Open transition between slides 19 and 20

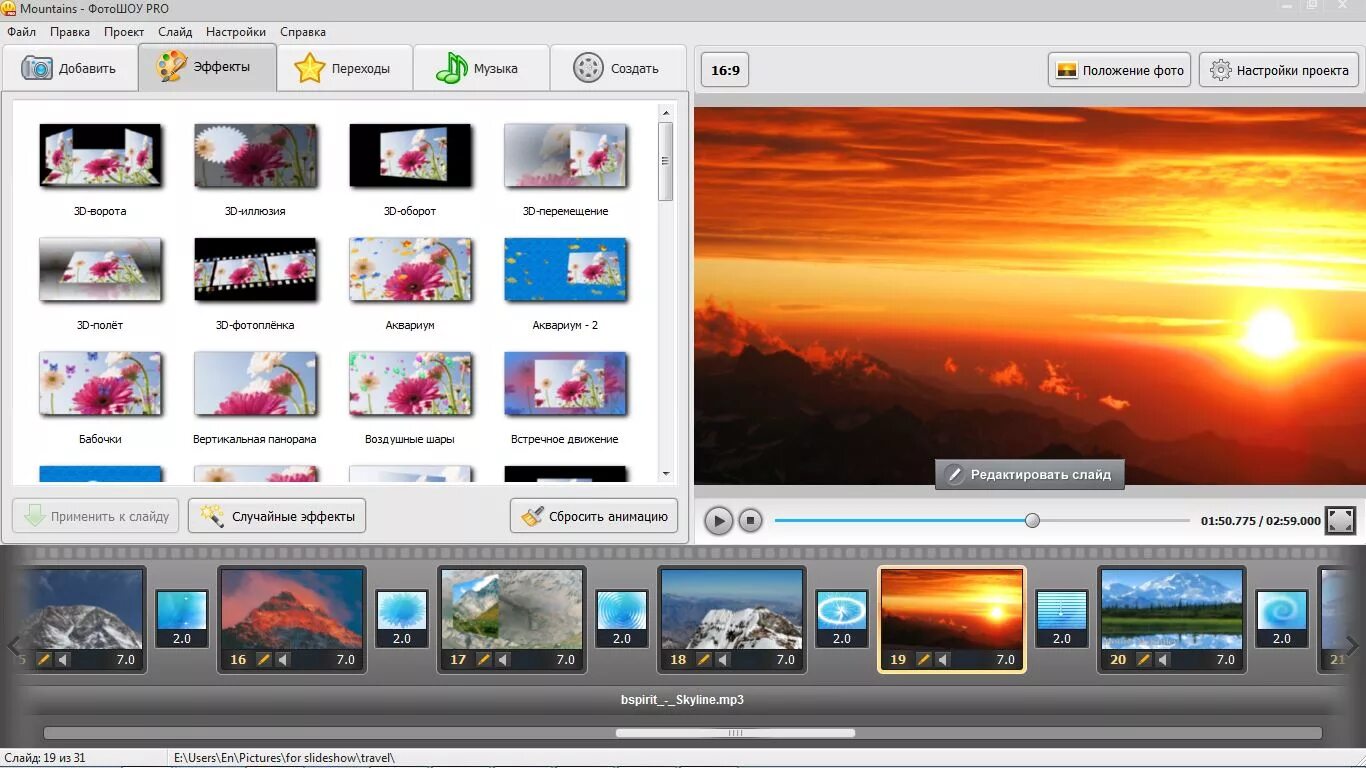(x=1062, y=618)
